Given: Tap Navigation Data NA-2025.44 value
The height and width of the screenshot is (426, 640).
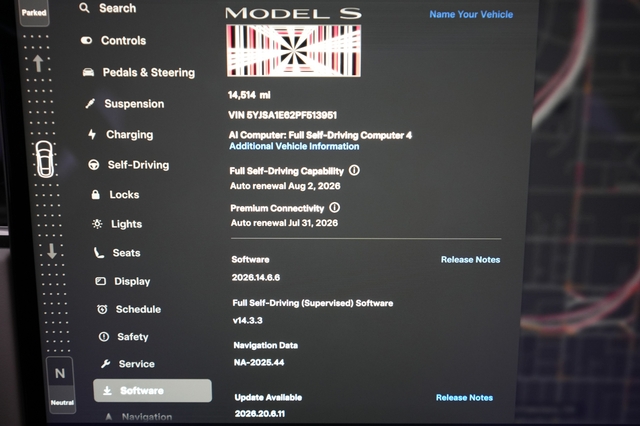Looking at the screenshot, I should pyautogui.click(x=259, y=363).
